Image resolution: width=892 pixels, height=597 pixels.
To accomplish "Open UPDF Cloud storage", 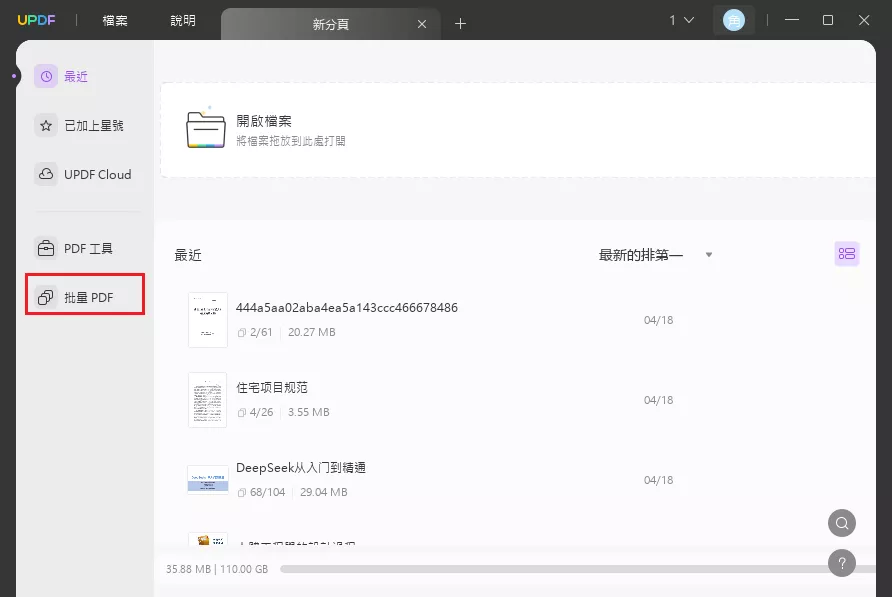I will click(83, 174).
